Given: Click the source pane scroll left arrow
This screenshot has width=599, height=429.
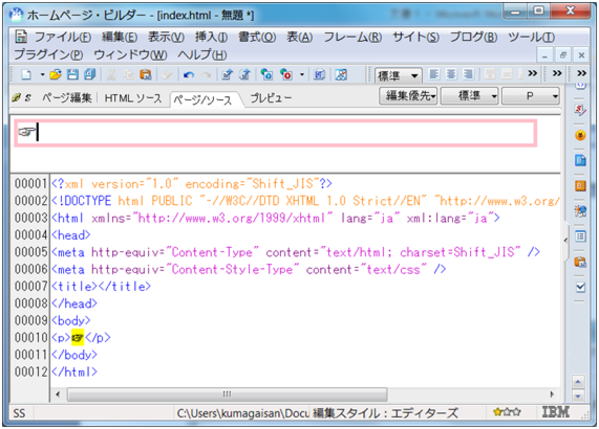Looking at the screenshot, I should click(58, 394).
